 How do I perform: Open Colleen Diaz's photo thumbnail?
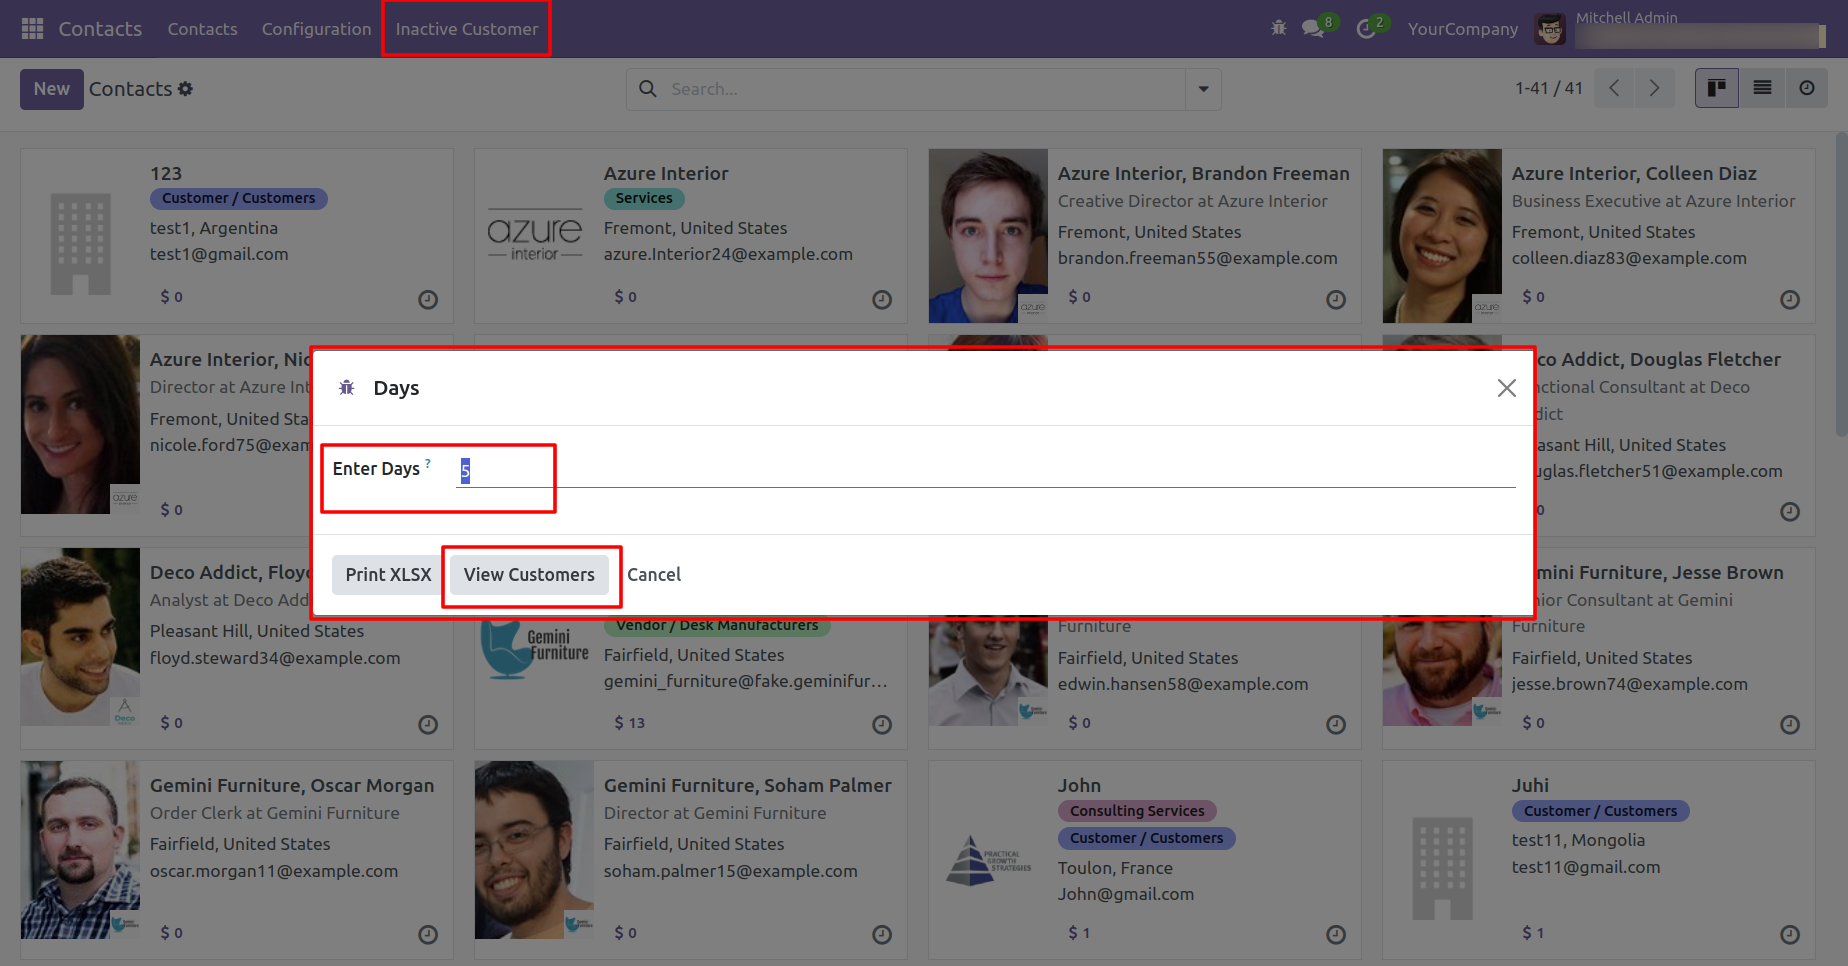tap(1442, 236)
